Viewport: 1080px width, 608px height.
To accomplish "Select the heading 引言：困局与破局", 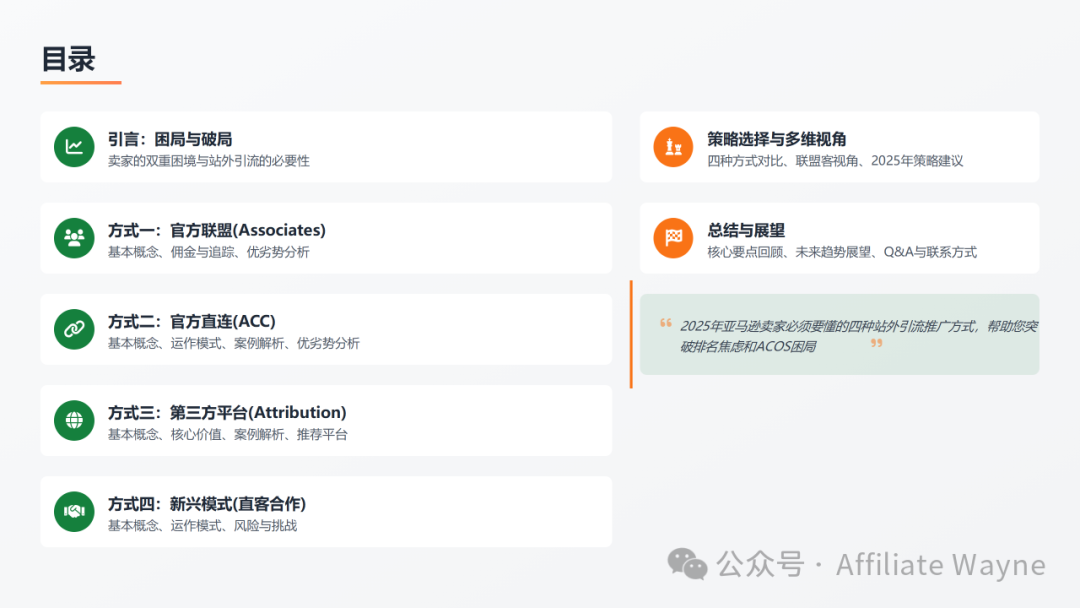I will click(x=170, y=139).
